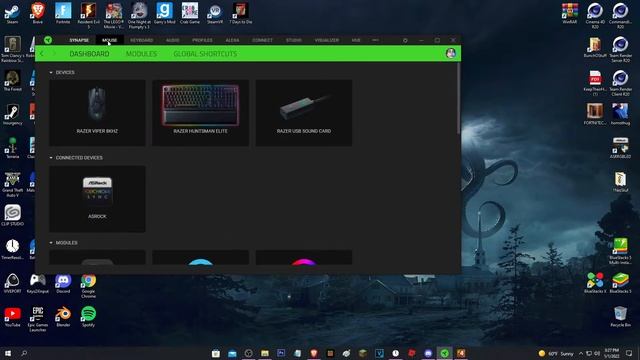
Task: Open the weather widget showing Sunny
Action: coord(556,353)
